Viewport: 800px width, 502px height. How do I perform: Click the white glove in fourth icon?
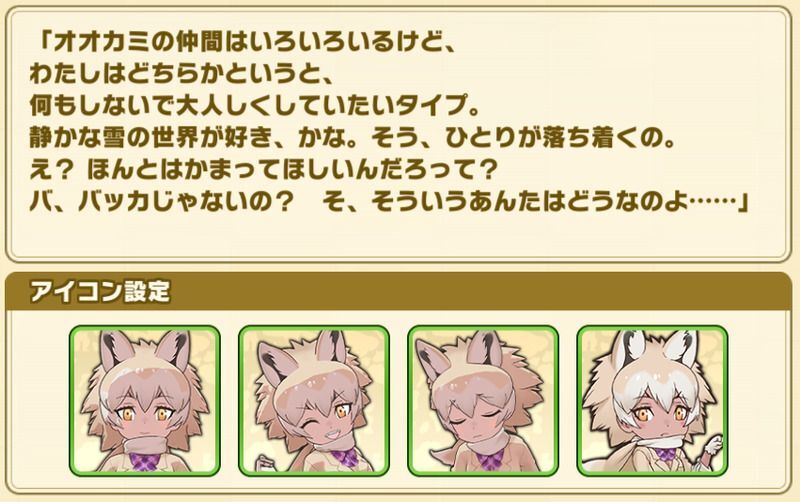tap(711, 446)
